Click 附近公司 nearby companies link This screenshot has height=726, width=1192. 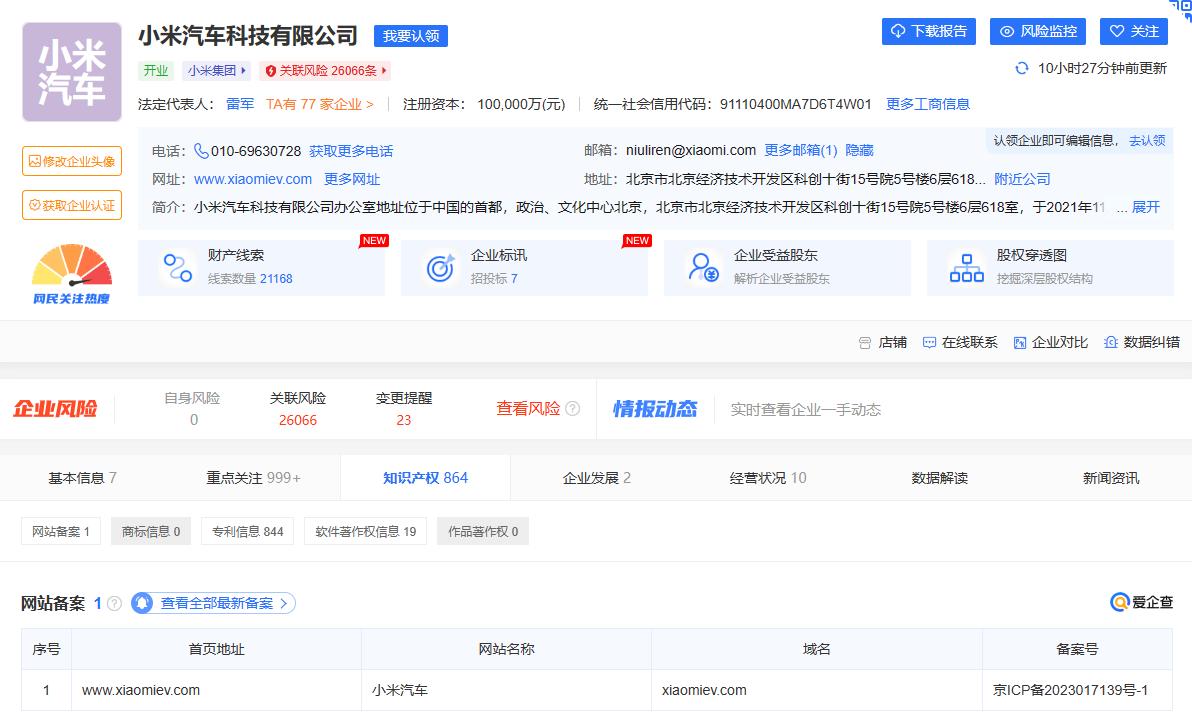point(1022,179)
